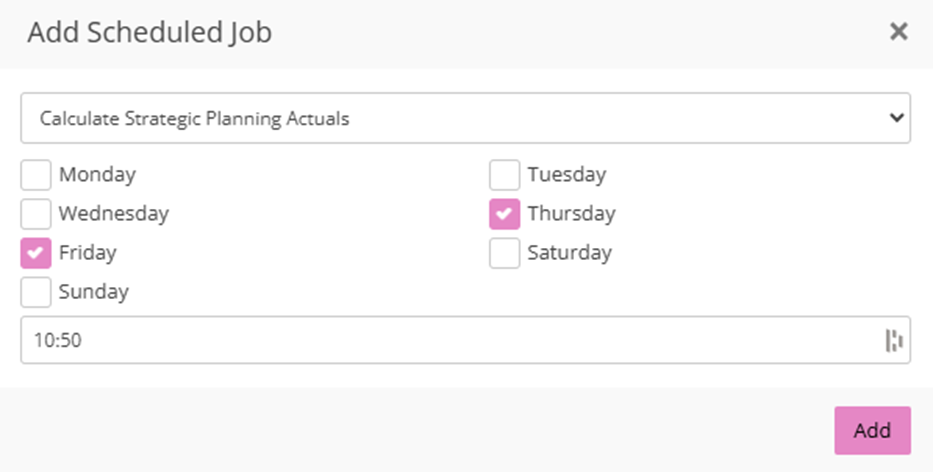Disable the Friday checkbox

36,253
